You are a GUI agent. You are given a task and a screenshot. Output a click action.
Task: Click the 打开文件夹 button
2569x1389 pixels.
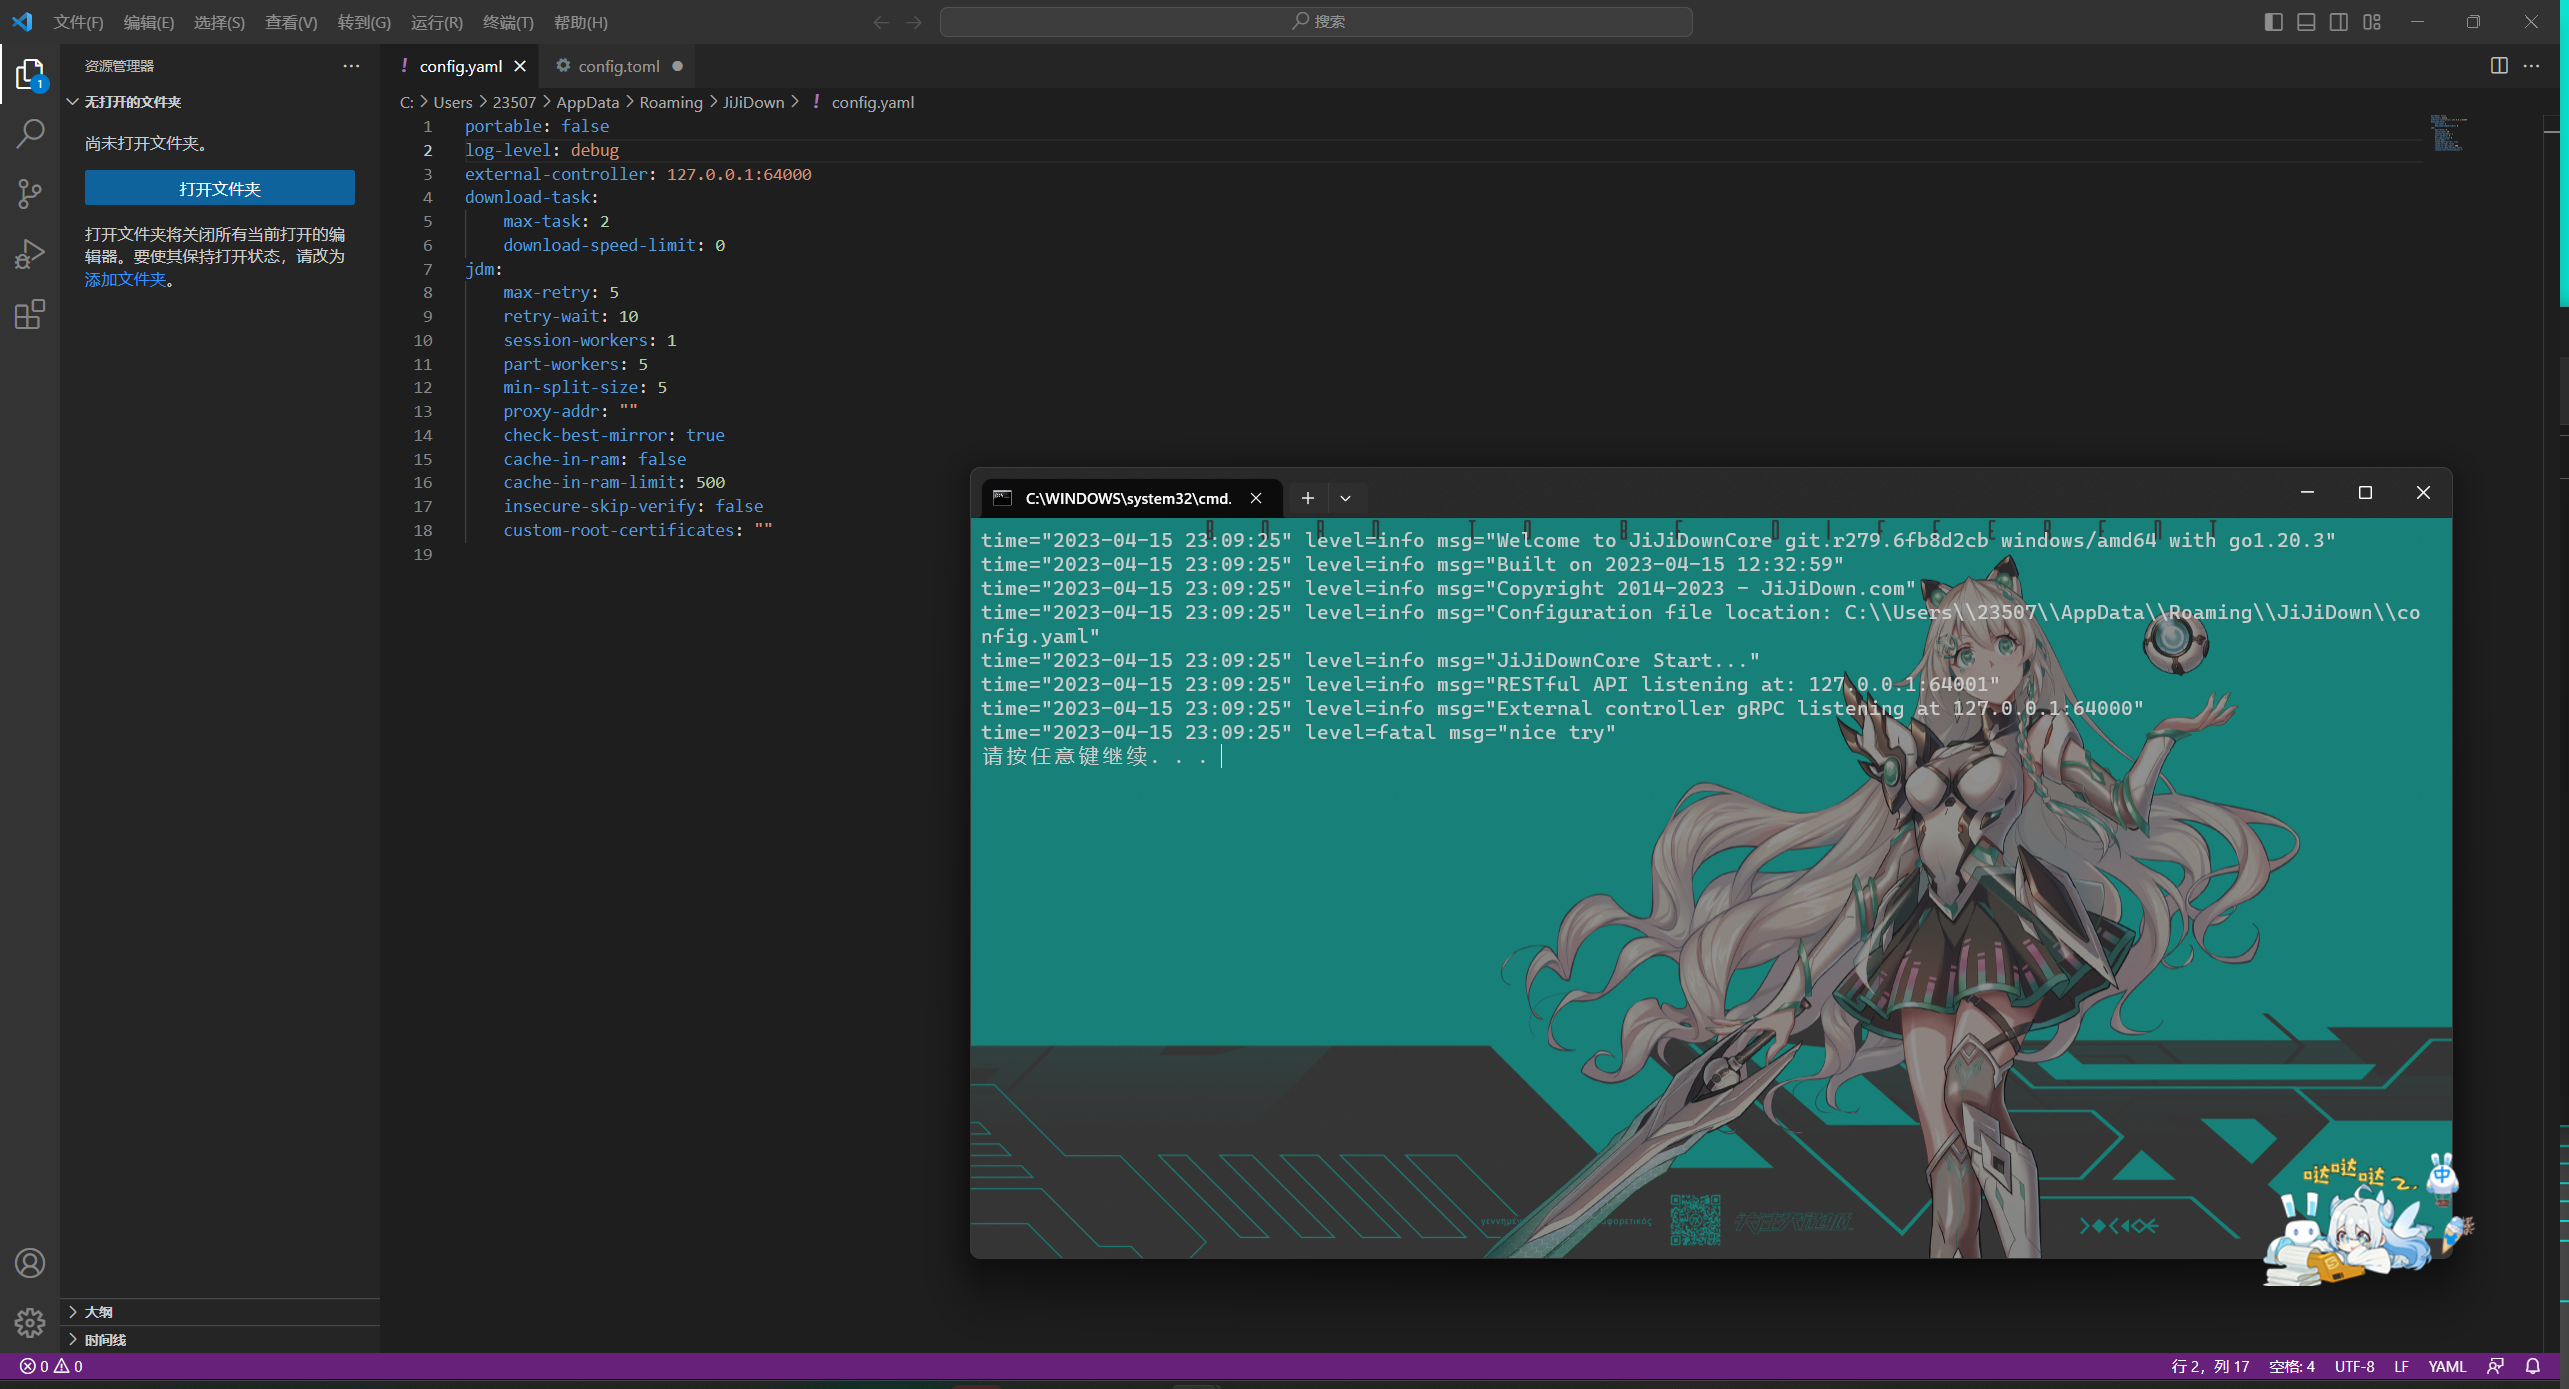pos(220,188)
